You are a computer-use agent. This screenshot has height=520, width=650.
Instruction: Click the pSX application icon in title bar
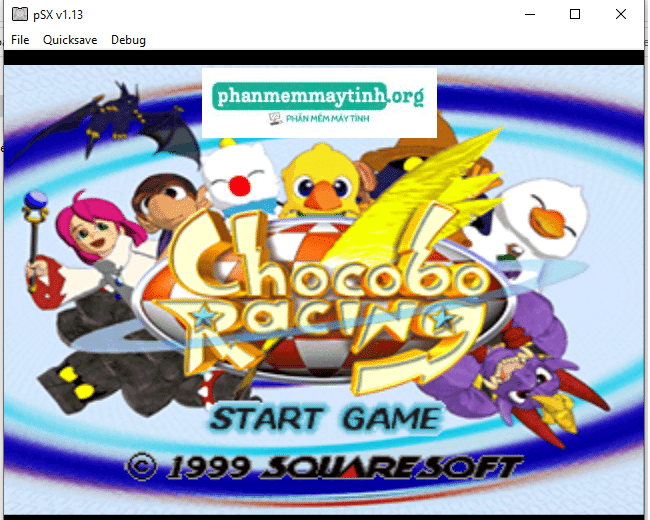pos(19,15)
